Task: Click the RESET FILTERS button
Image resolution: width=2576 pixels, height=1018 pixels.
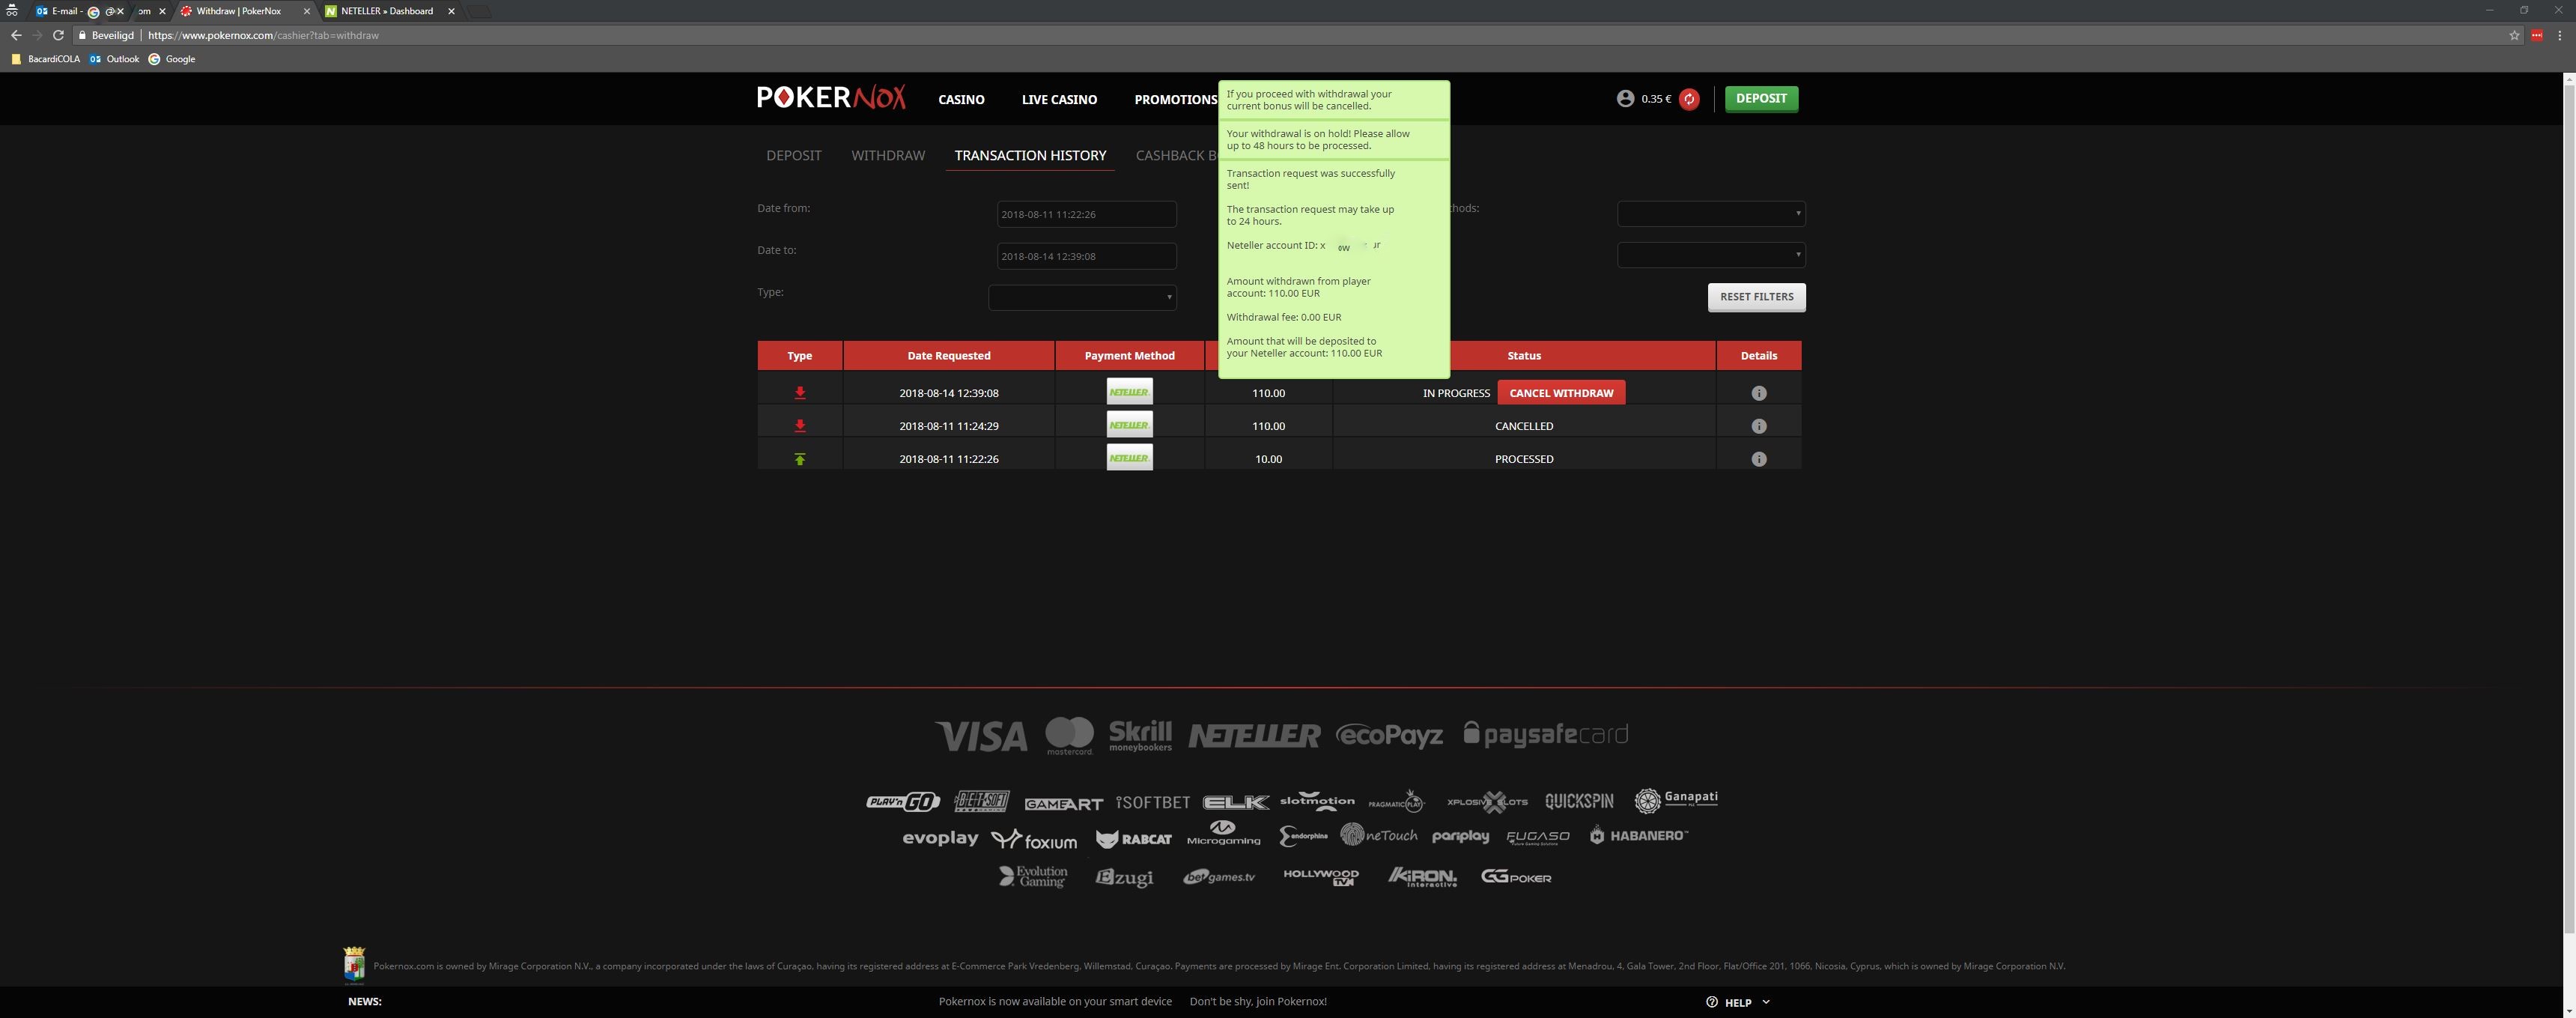Action: click(x=1756, y=297)
